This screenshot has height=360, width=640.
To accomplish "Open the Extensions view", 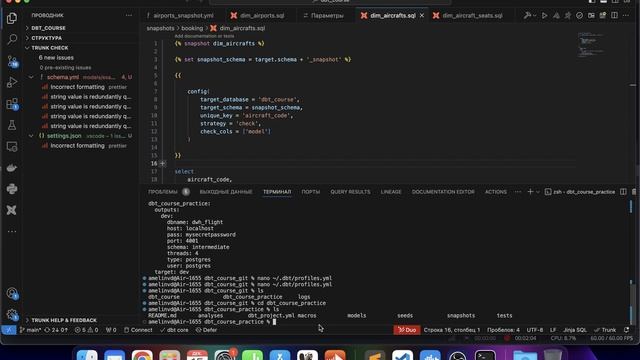I will click(x=12, y=104).
